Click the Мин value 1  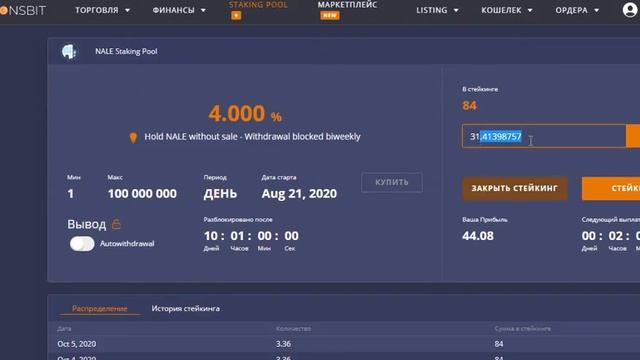(x=71, y=193)
